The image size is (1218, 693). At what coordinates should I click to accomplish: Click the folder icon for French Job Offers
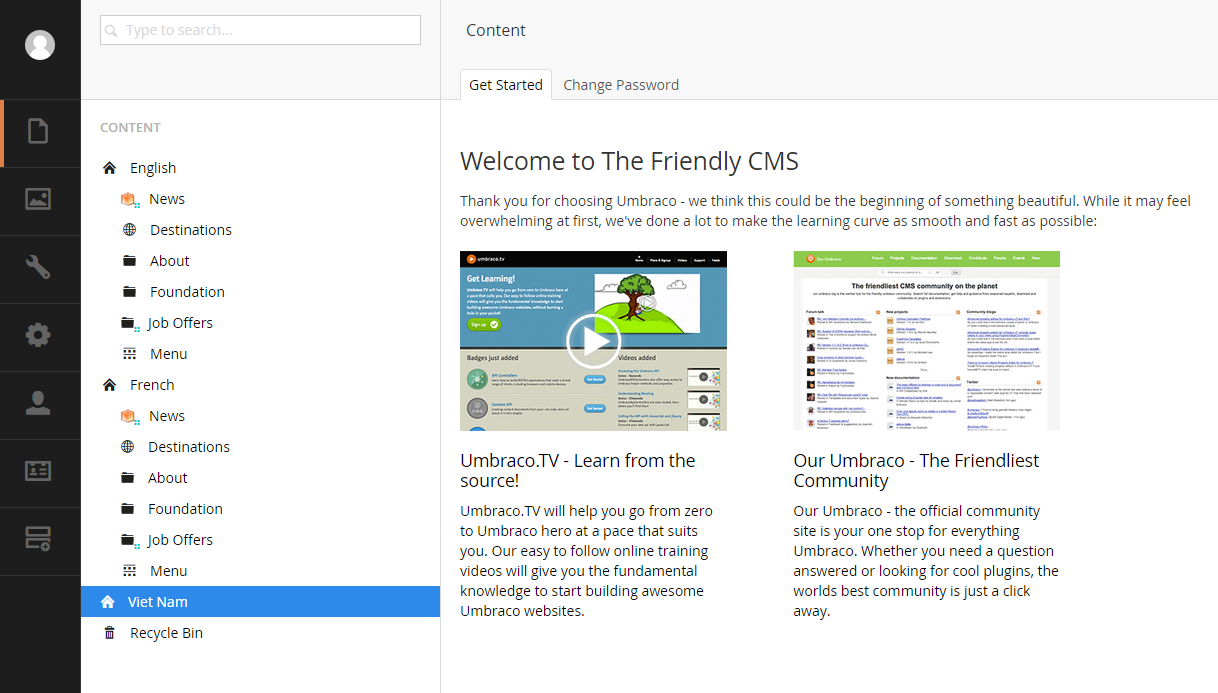[x=128, y=540]
